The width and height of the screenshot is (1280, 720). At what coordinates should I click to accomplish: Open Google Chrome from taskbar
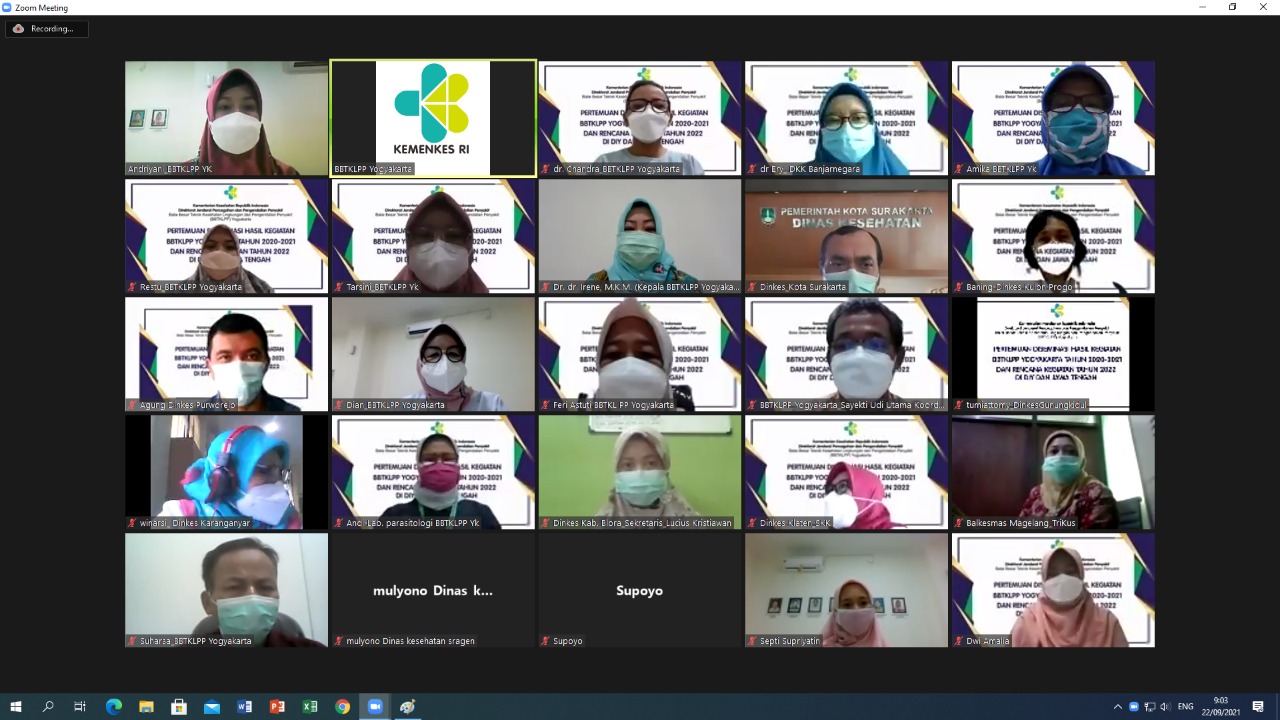pos(343,707)
